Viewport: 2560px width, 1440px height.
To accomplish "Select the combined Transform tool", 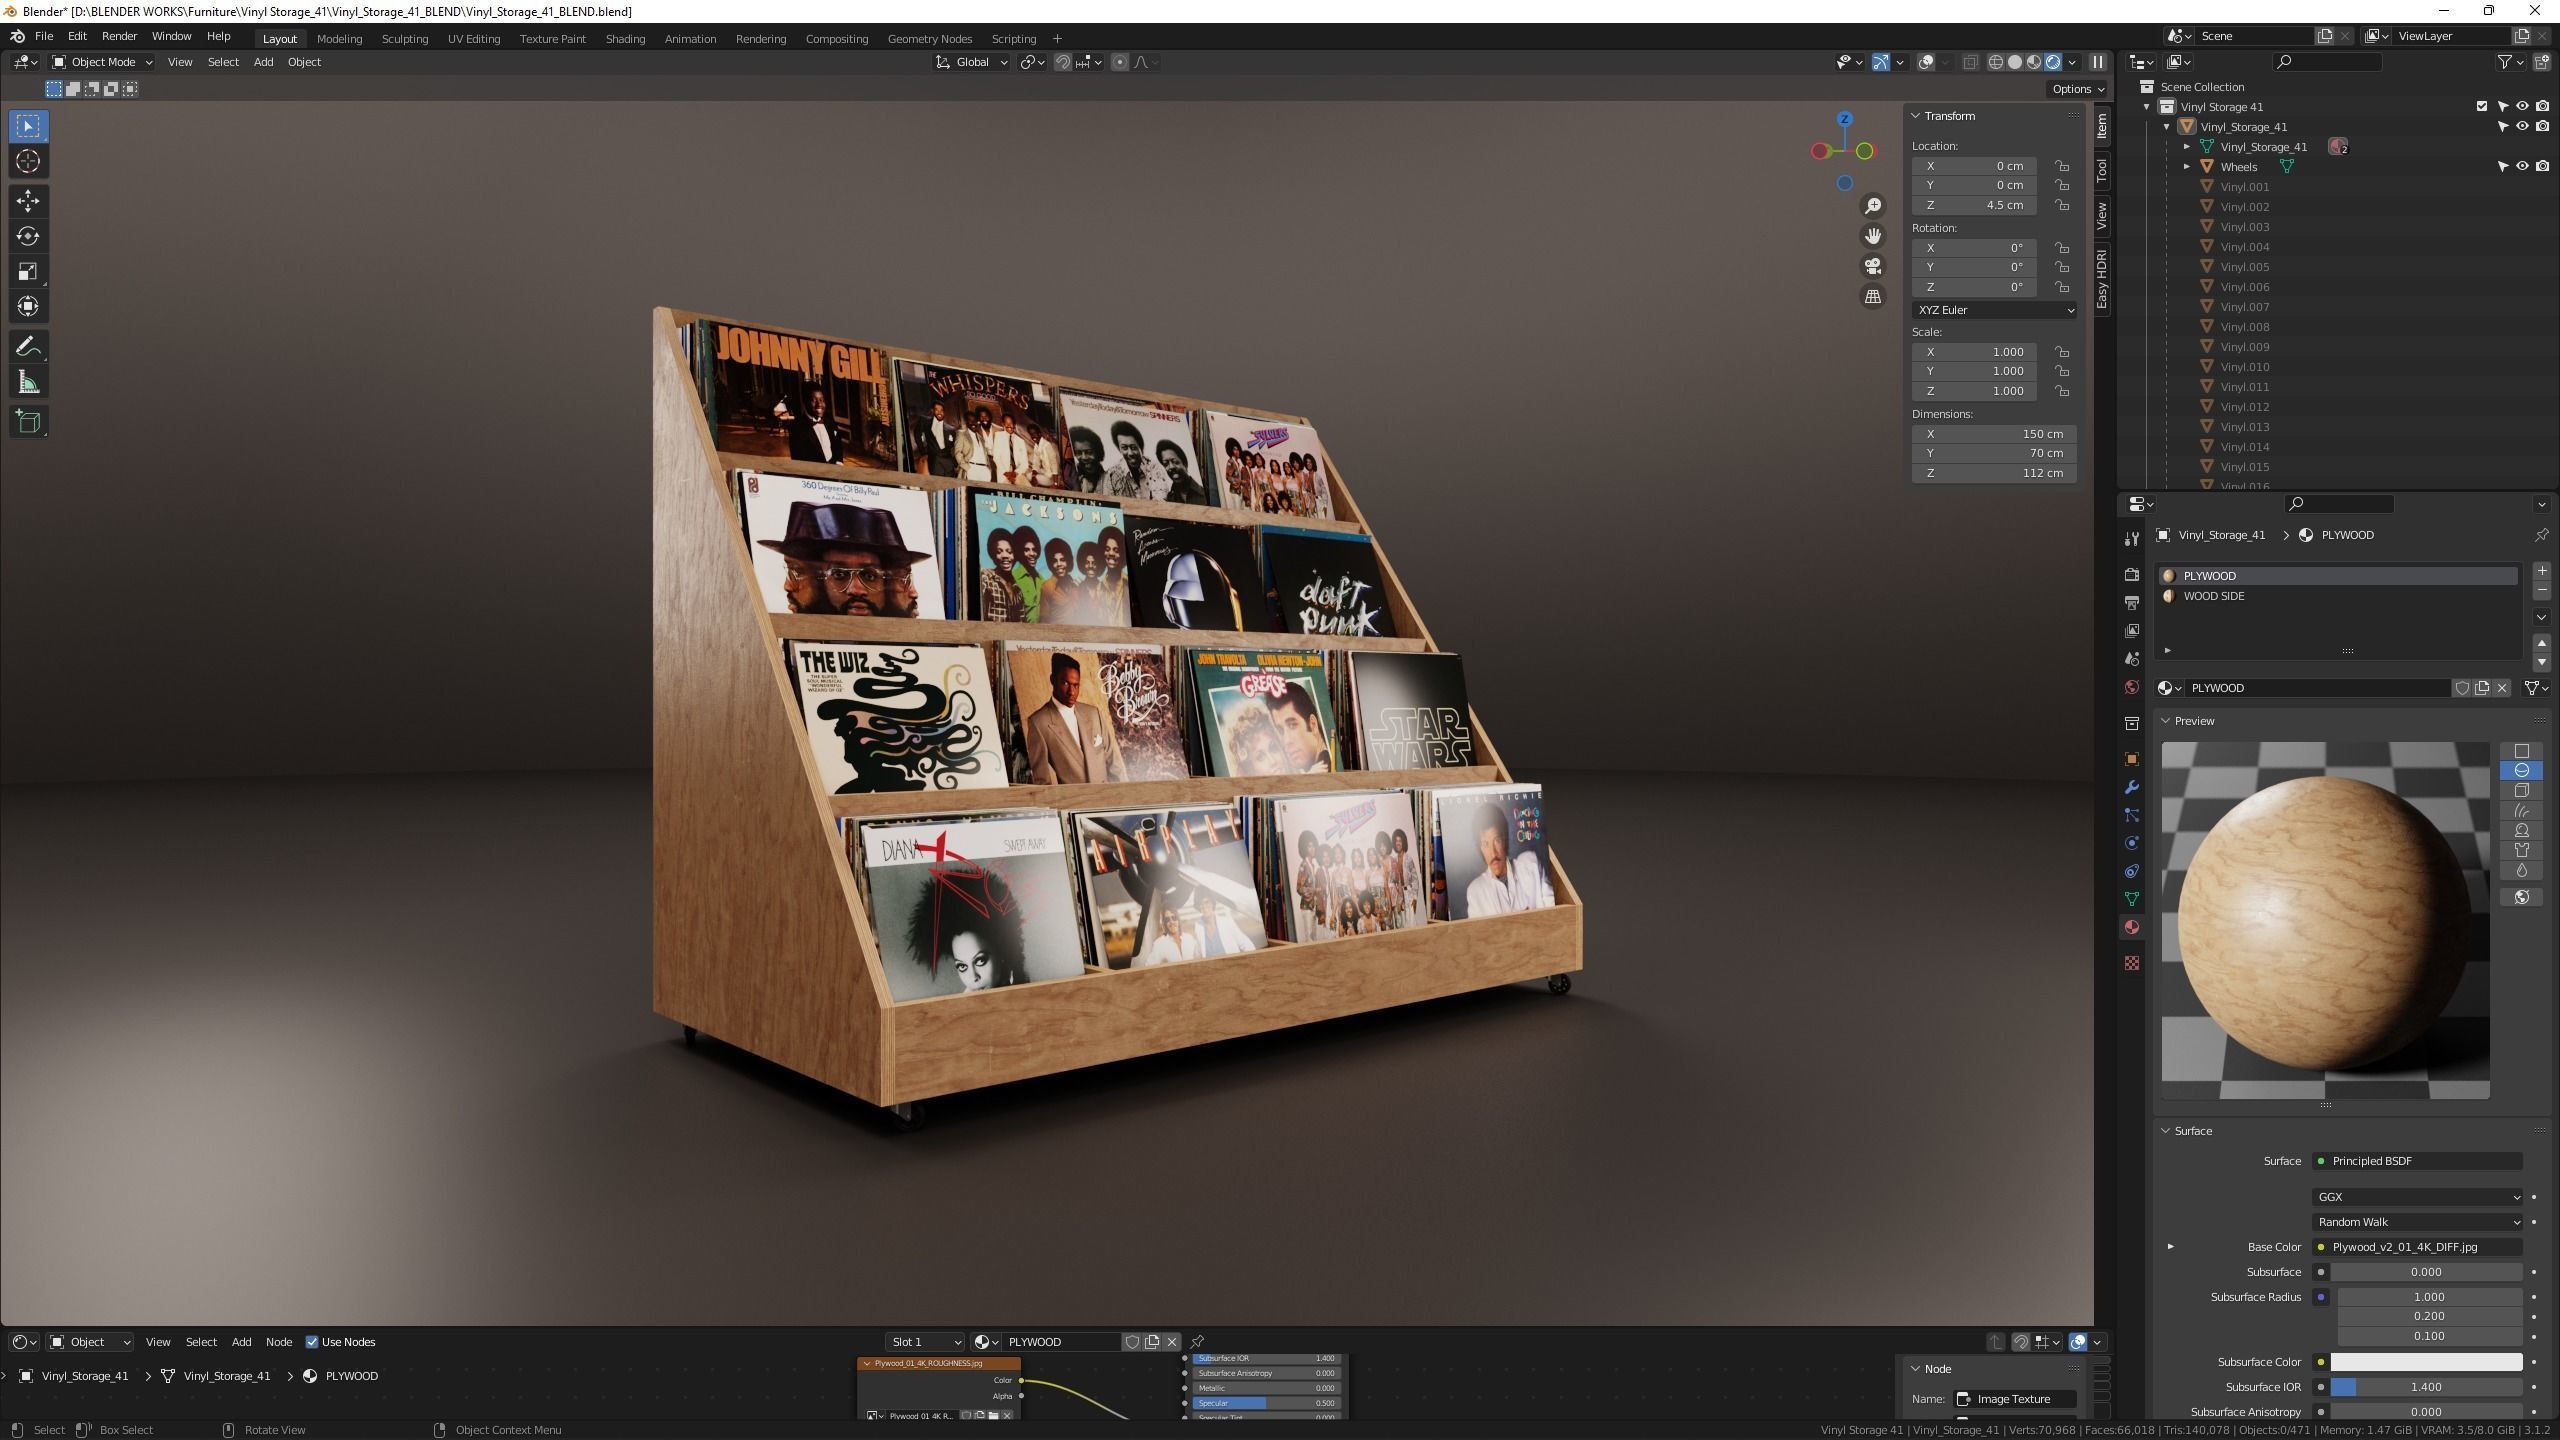I will coord(28,306).
